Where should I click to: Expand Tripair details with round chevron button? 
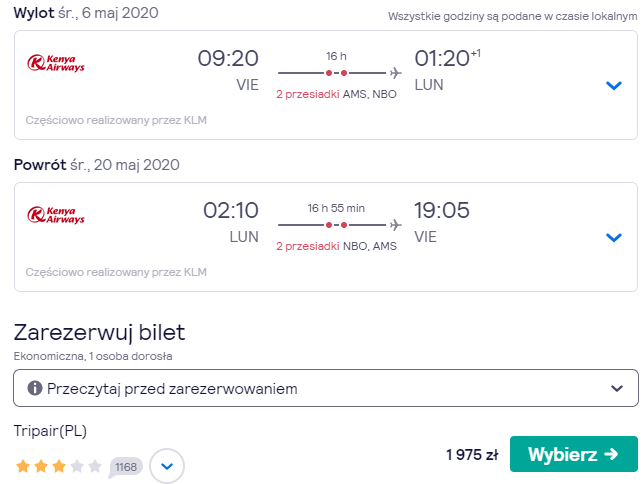coord(167,466)
